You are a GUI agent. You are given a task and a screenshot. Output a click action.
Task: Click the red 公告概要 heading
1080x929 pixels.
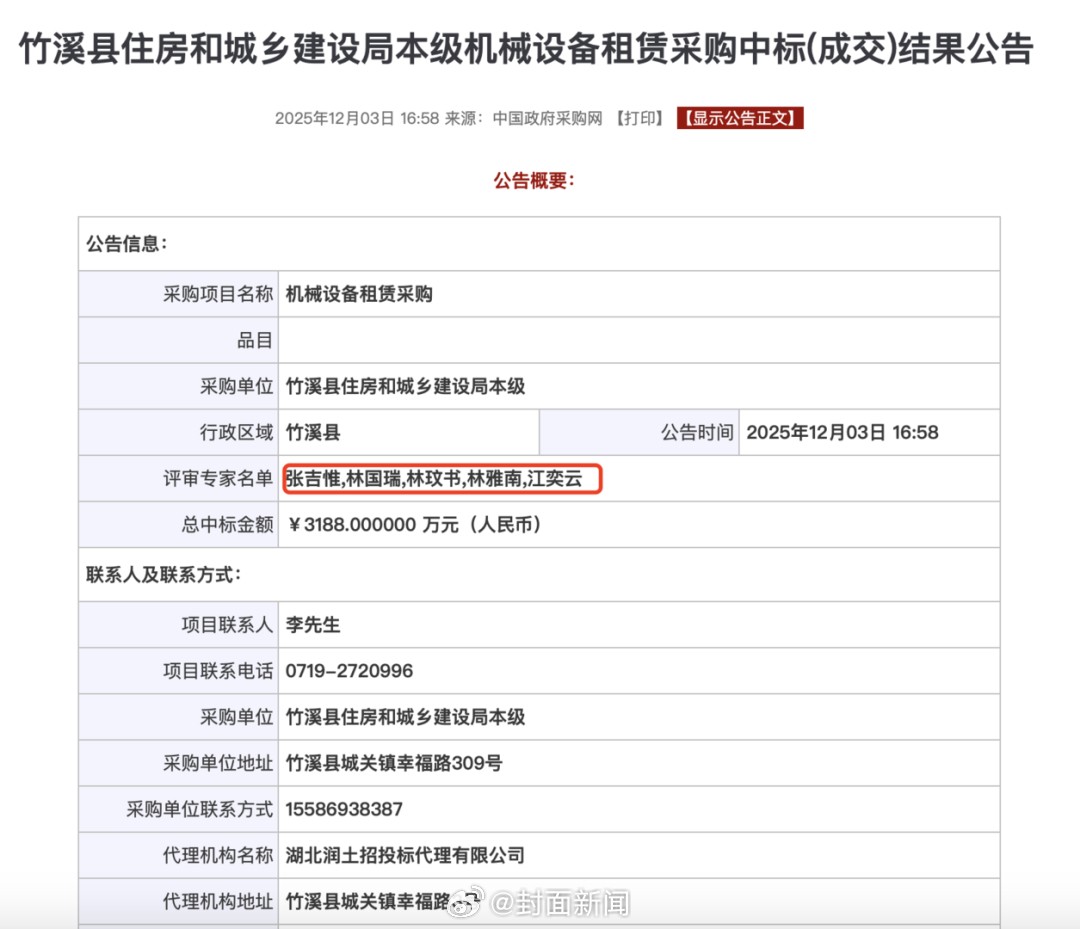[534, 181]
